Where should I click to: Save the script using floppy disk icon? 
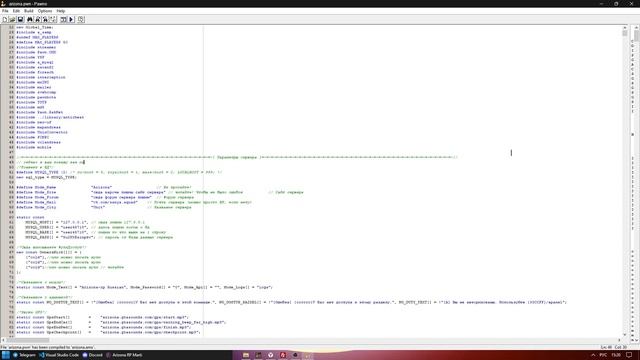point(20,19)
